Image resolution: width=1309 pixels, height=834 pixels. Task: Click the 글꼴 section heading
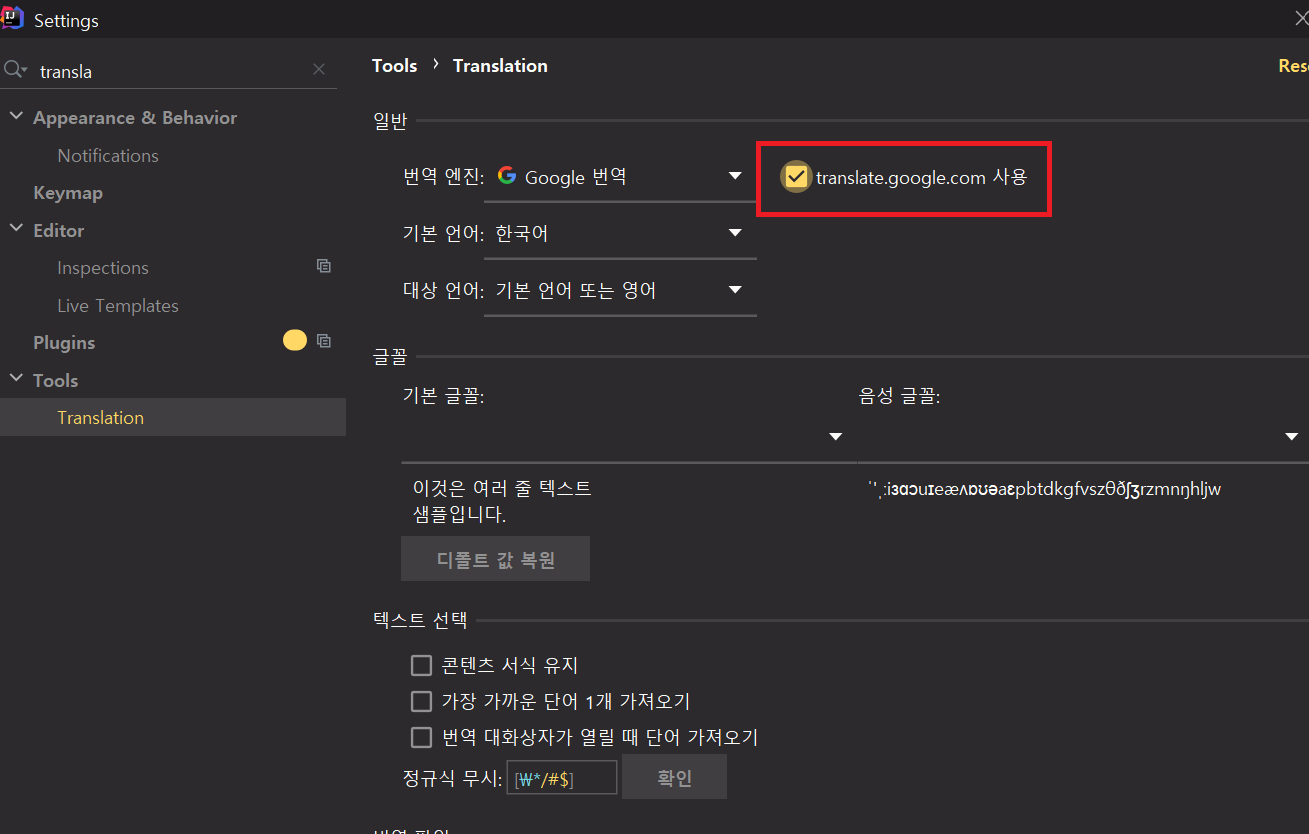[390, 358]
